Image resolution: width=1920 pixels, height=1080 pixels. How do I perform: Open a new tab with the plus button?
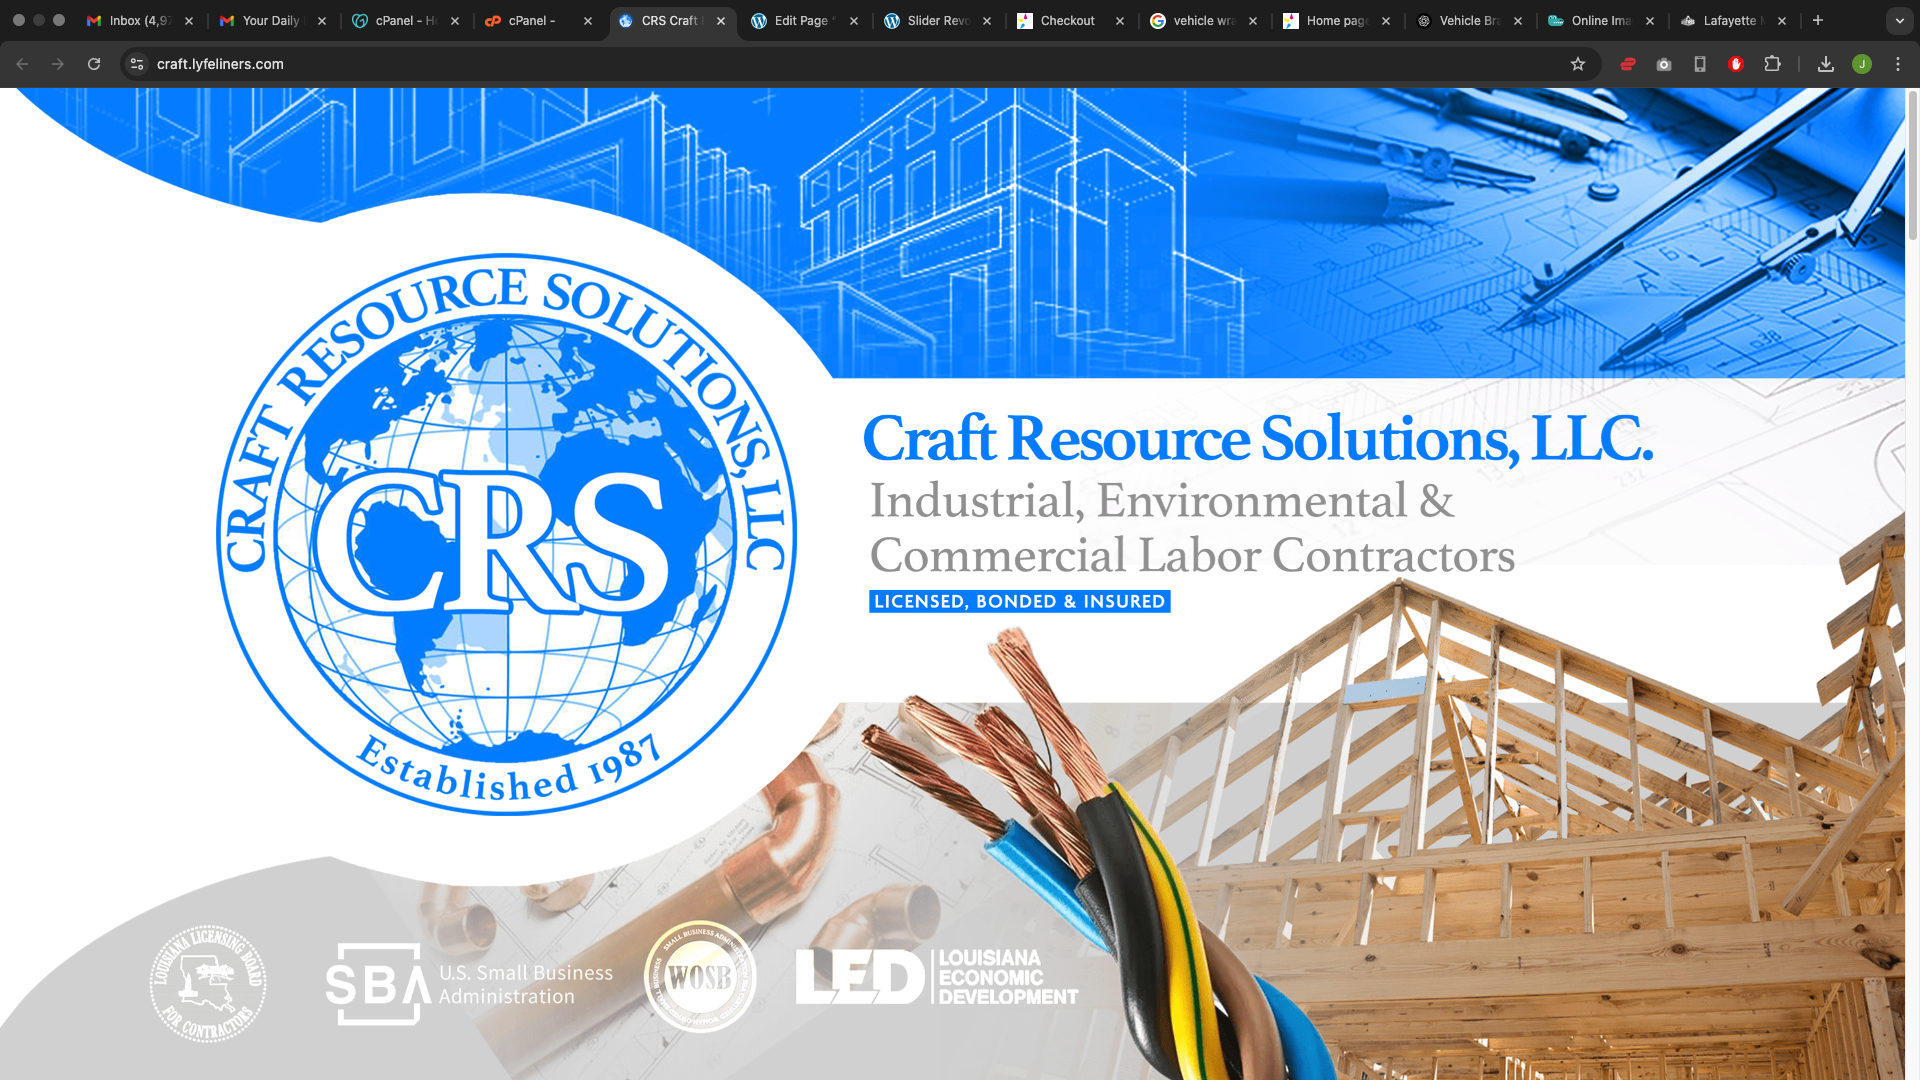pyautogui.click(x=1818, y=21)
